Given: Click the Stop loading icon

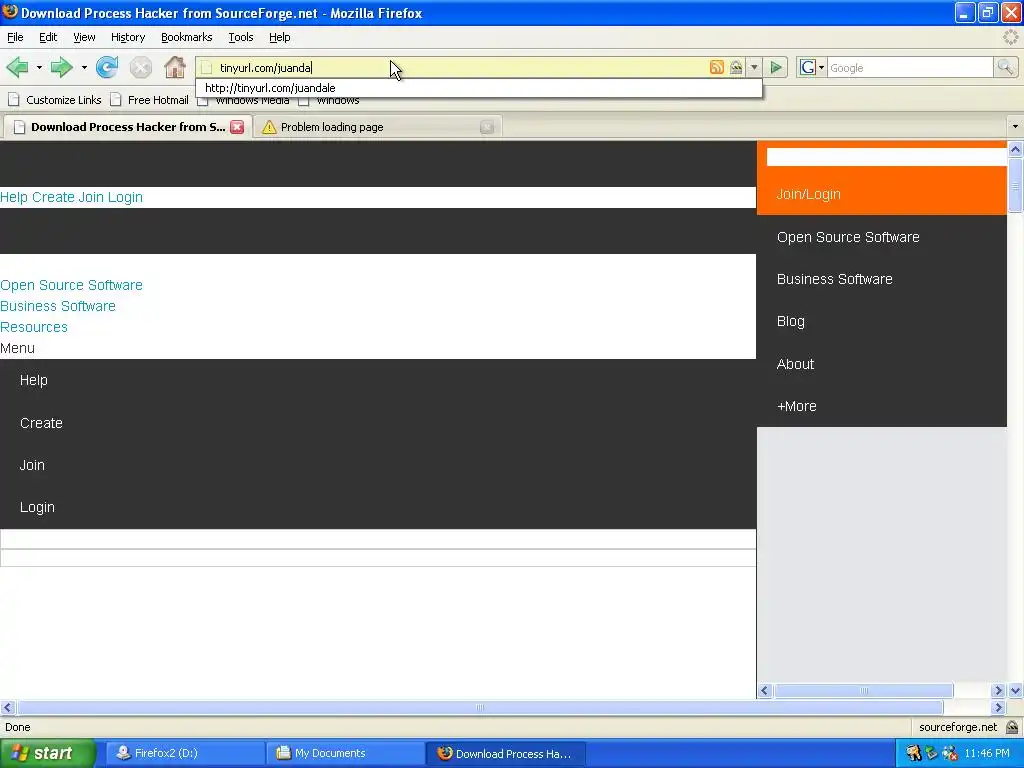Looking at the screenshot, I should (x=140, y=67).
